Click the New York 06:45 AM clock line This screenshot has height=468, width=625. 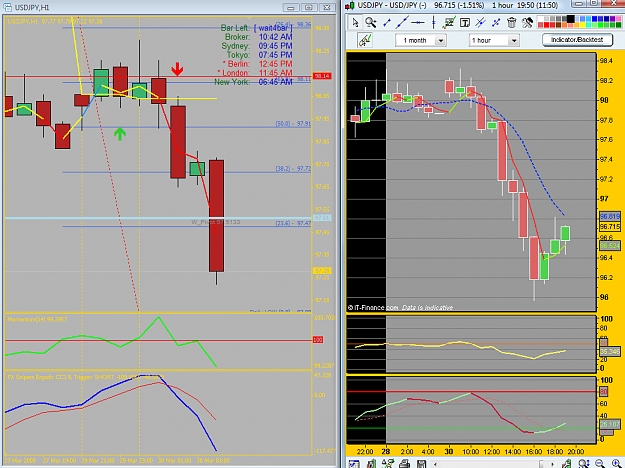(253, 82)
